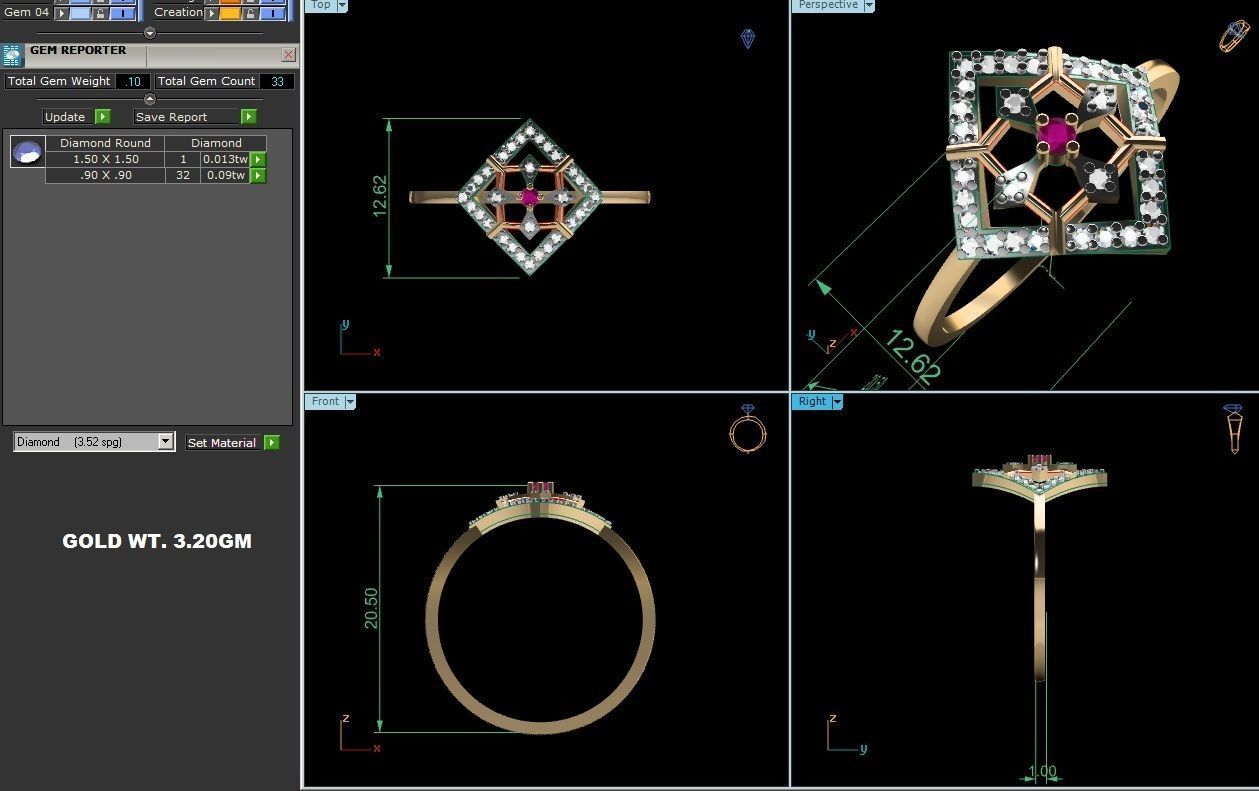Click the Update button label
The image size is (1259, 791).
(x=65, y=117)
